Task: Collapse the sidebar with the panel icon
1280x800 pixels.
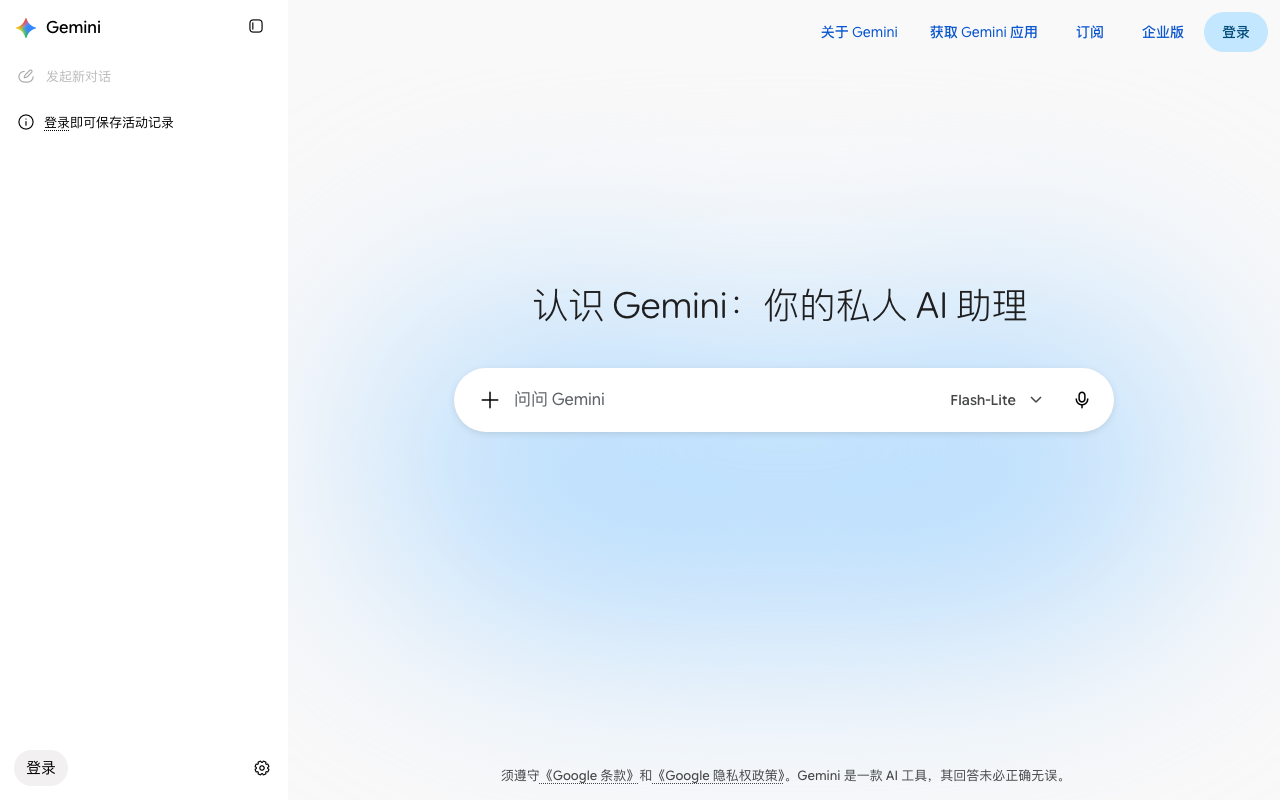Action: coord(256,26)
